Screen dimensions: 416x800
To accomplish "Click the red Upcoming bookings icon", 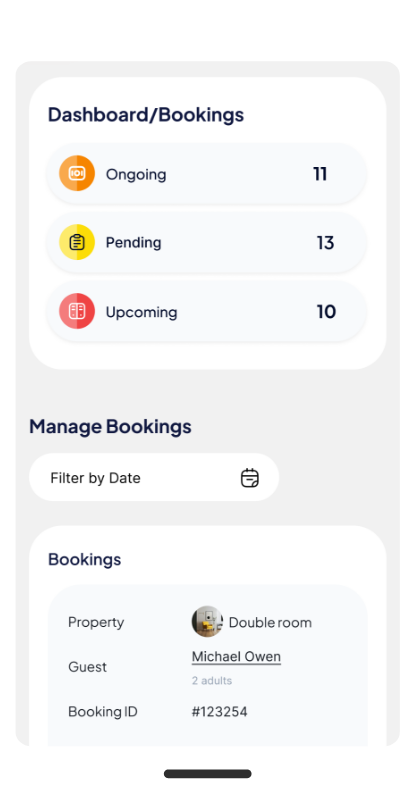I will pyautogui.click(x=77, y=311).
